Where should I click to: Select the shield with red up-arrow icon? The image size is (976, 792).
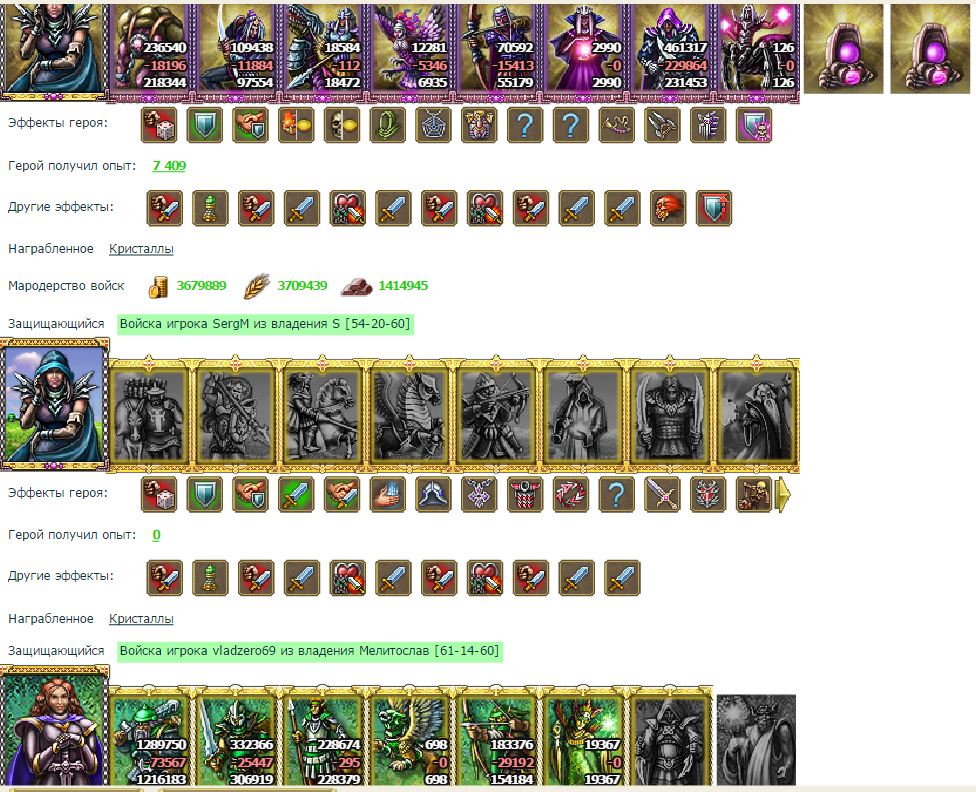[x=714, y=208]
